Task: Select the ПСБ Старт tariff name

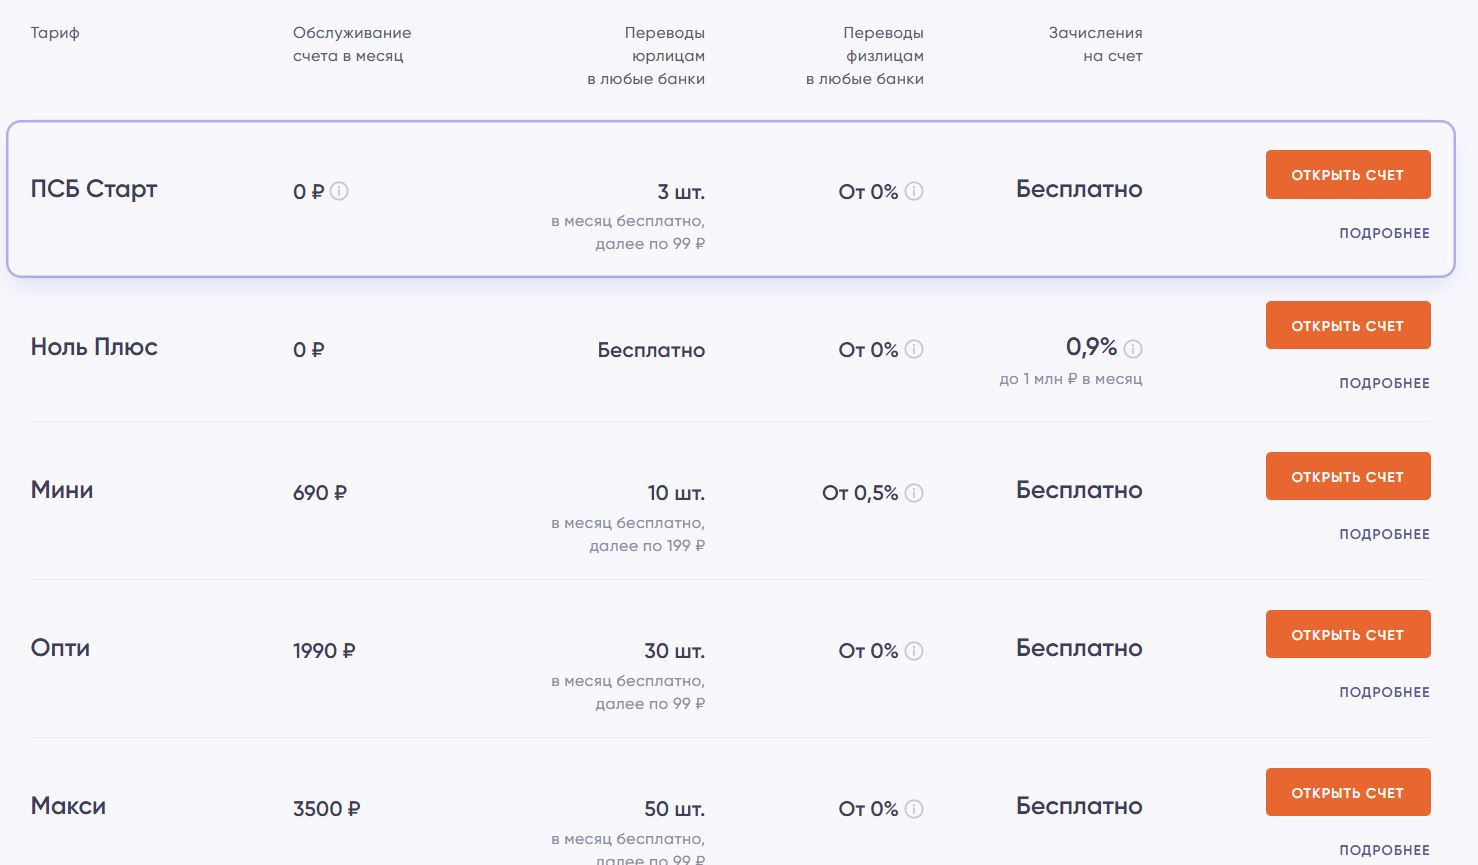Action: coord(94,189)
